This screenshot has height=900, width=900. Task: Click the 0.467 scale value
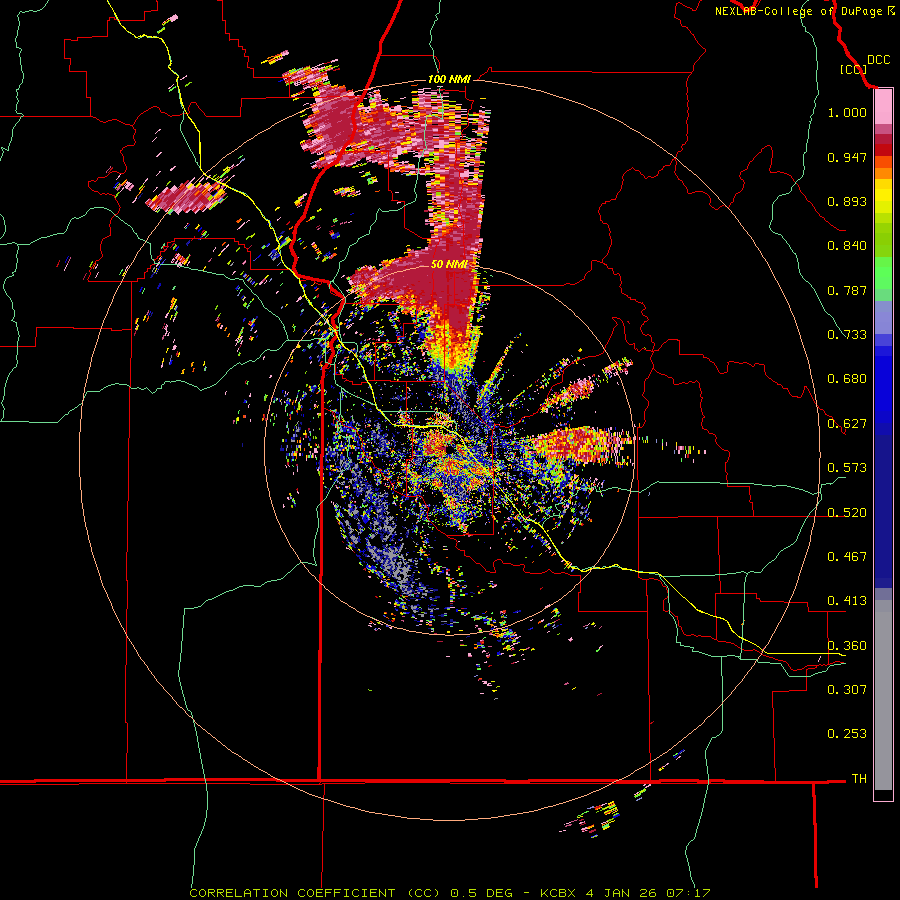point(847,557)
